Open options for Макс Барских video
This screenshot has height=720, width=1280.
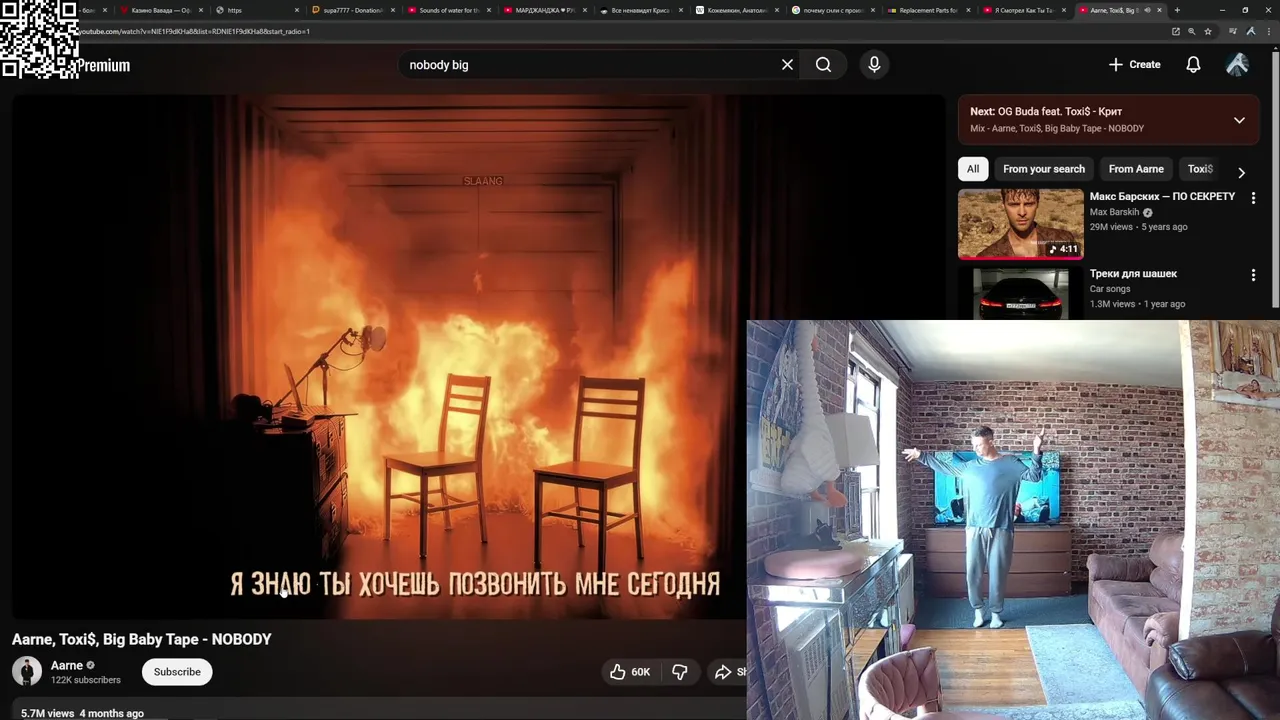point(1253,198)
